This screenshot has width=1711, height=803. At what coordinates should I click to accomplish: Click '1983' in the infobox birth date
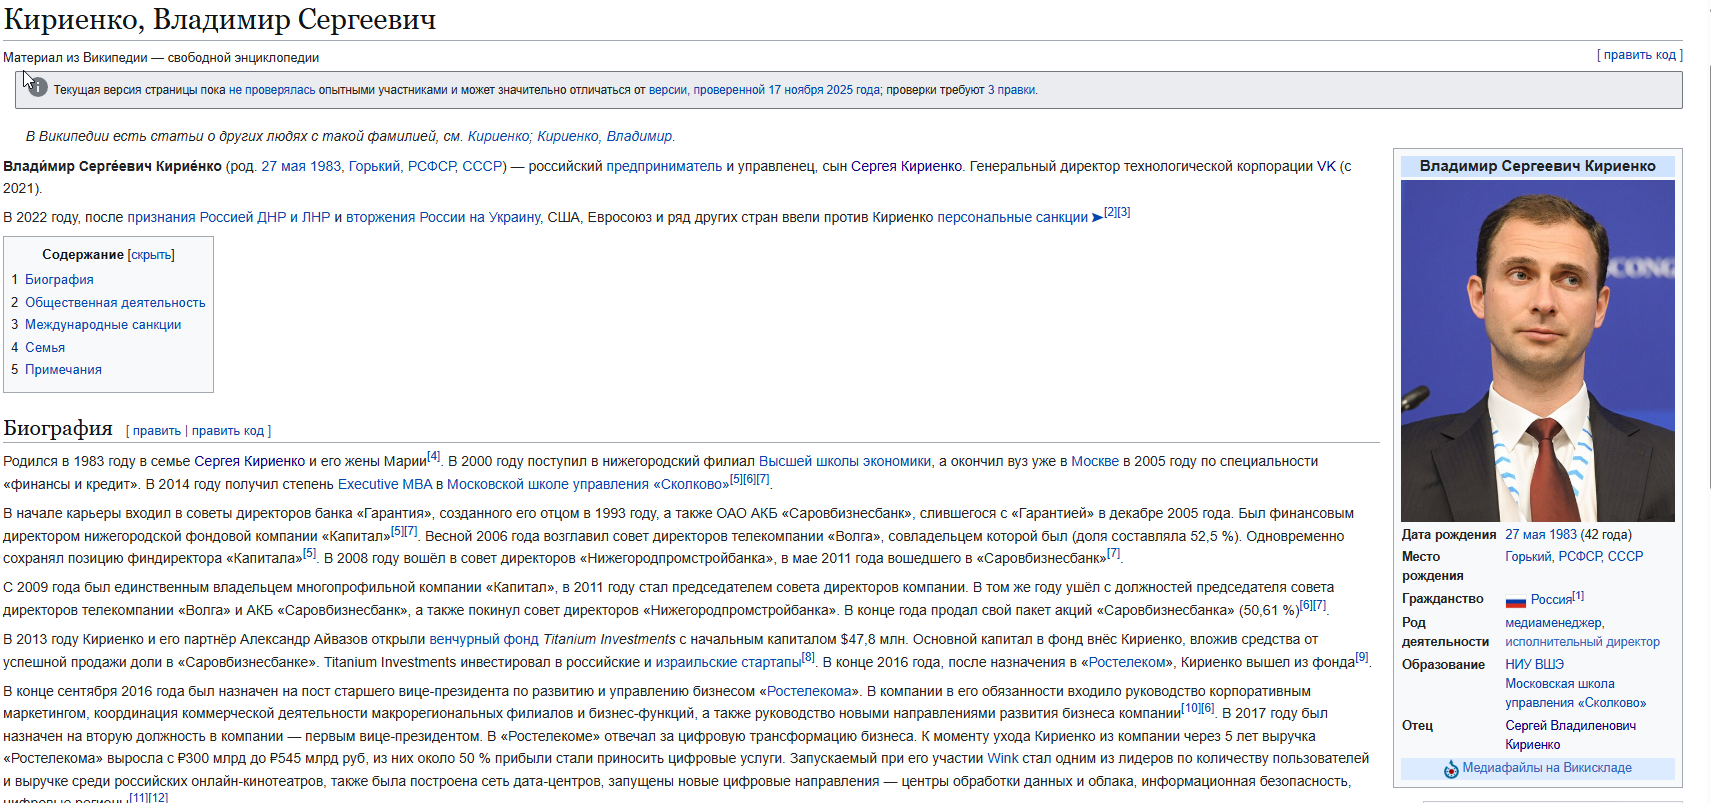1563,534
